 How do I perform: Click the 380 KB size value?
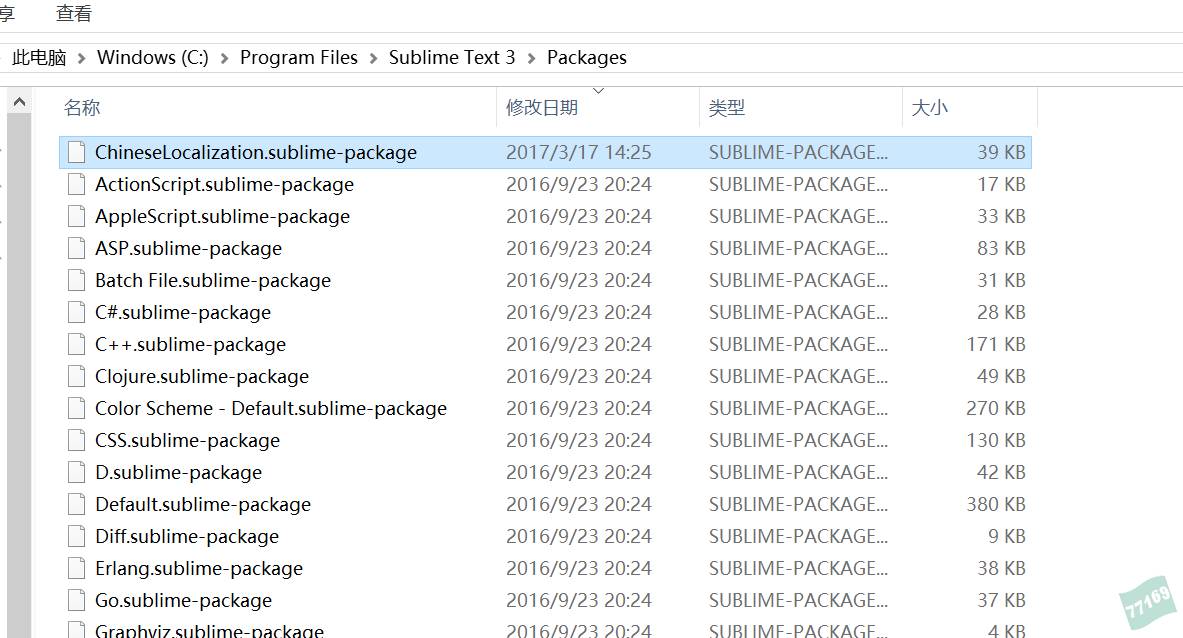[x=996, y=504]
